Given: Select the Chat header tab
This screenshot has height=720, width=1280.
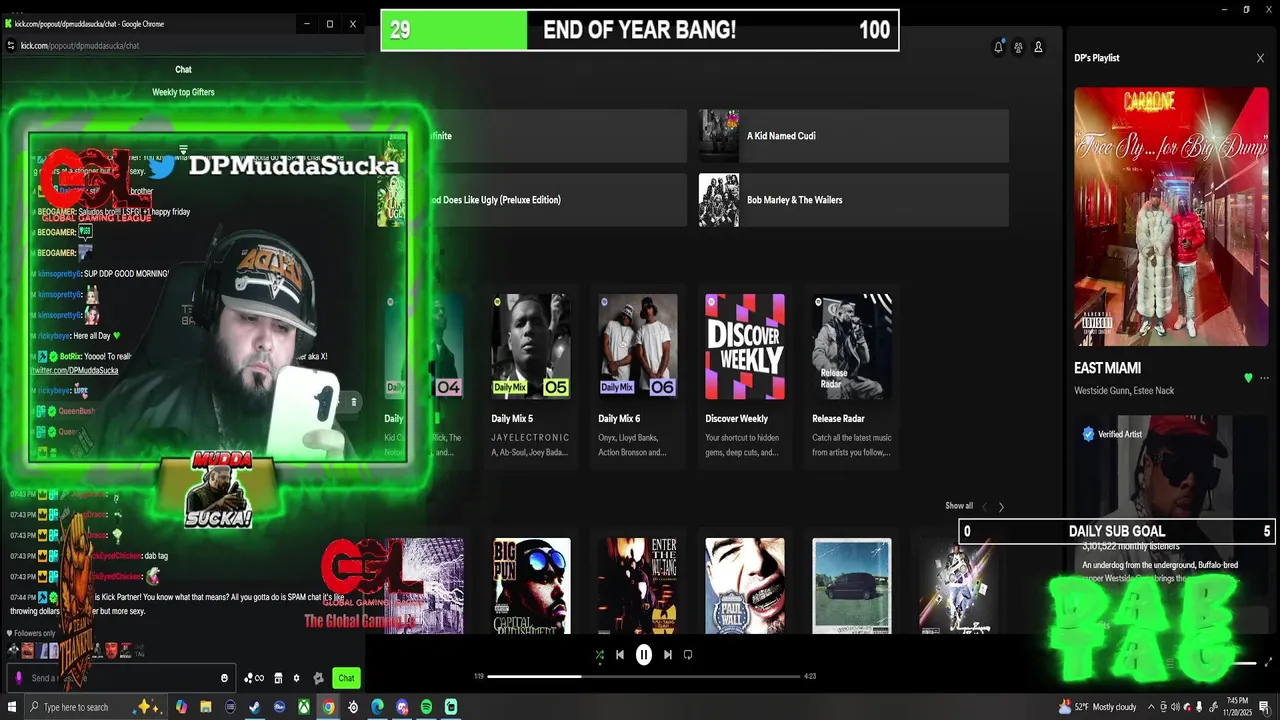Looking at the screenshot, I should pos(183,69).
